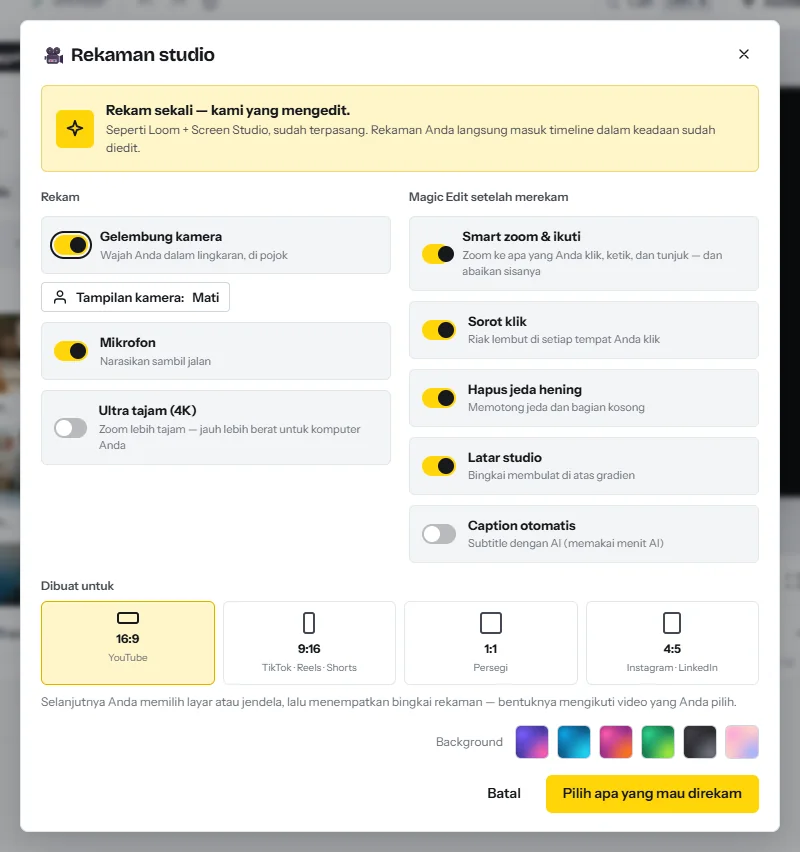This screenshot has width=800, height=852.
Task: Pick the pink-orange gradient background swatch
Action: pyautogui.click(x=616, y=742)
